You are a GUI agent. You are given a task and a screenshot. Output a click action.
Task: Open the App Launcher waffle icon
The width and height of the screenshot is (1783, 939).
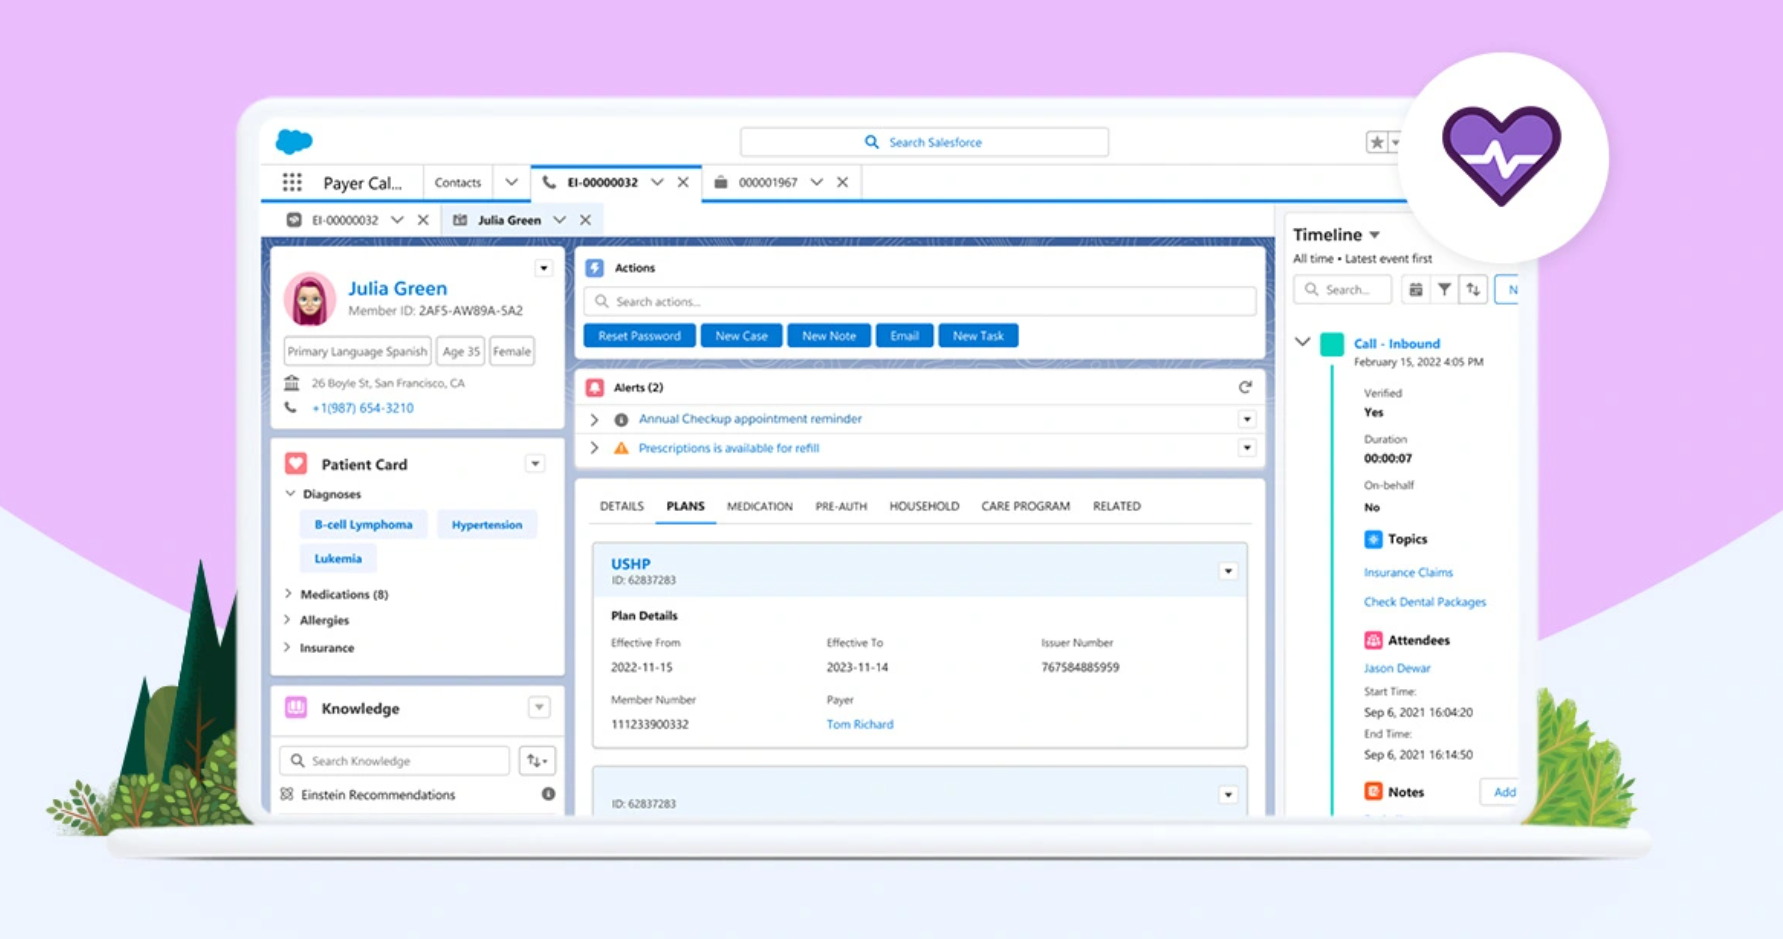click(291, 181)
